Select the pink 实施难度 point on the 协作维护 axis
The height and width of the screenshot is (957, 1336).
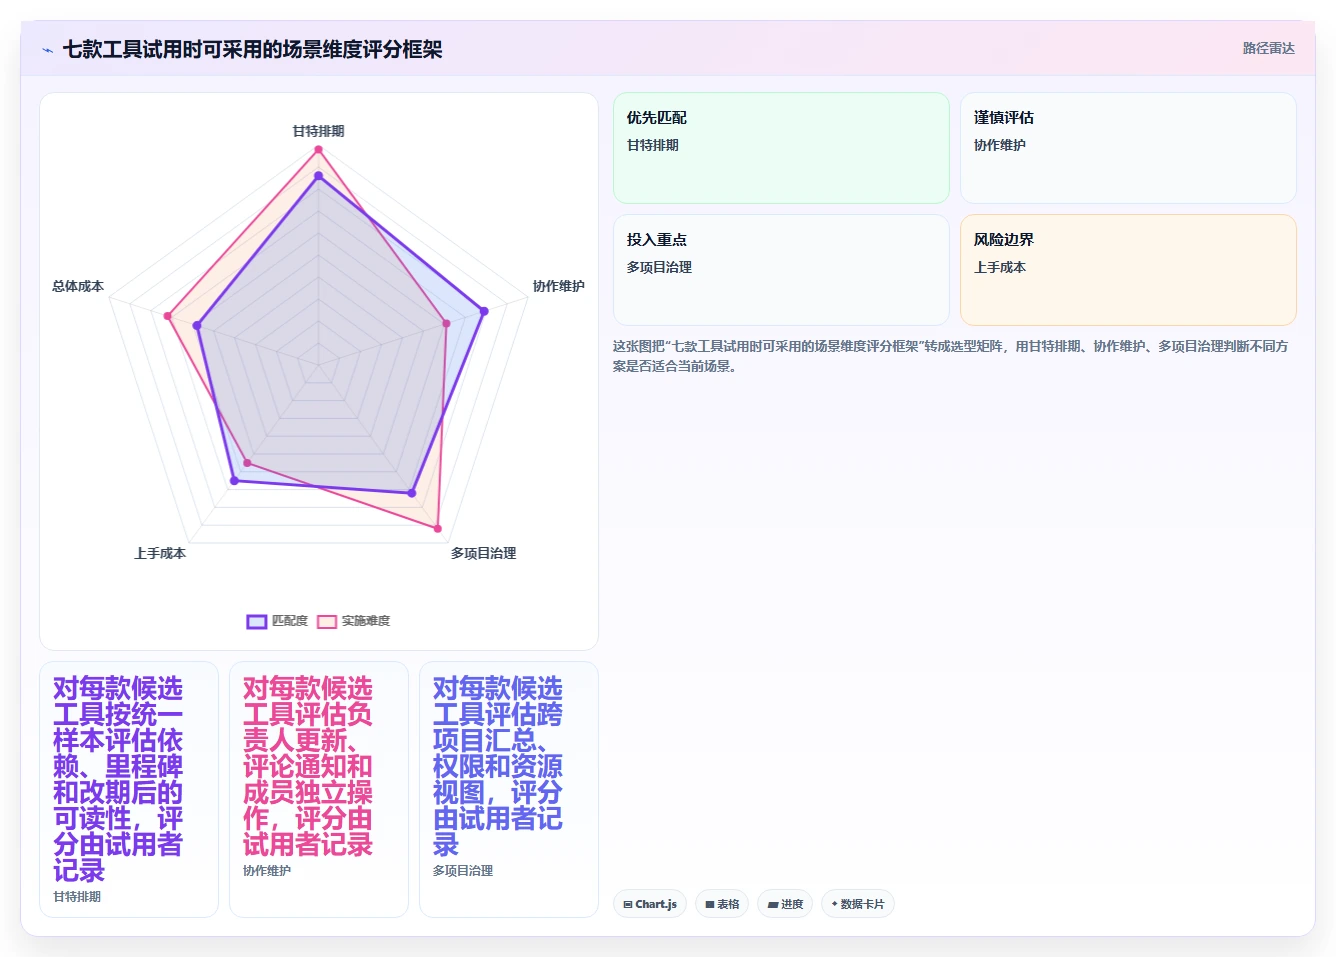[x=446, y=323]
